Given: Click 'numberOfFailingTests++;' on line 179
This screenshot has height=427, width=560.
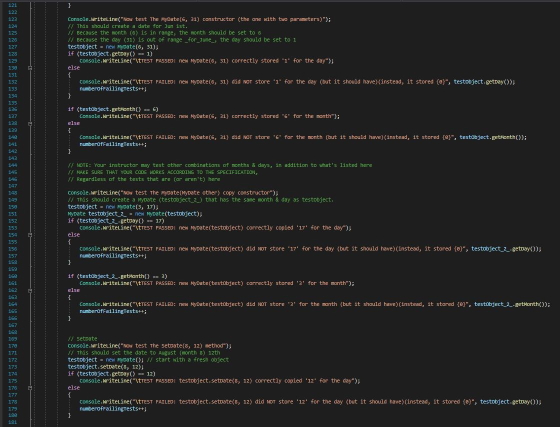Looking at the screenshot, I should (113, 409).
